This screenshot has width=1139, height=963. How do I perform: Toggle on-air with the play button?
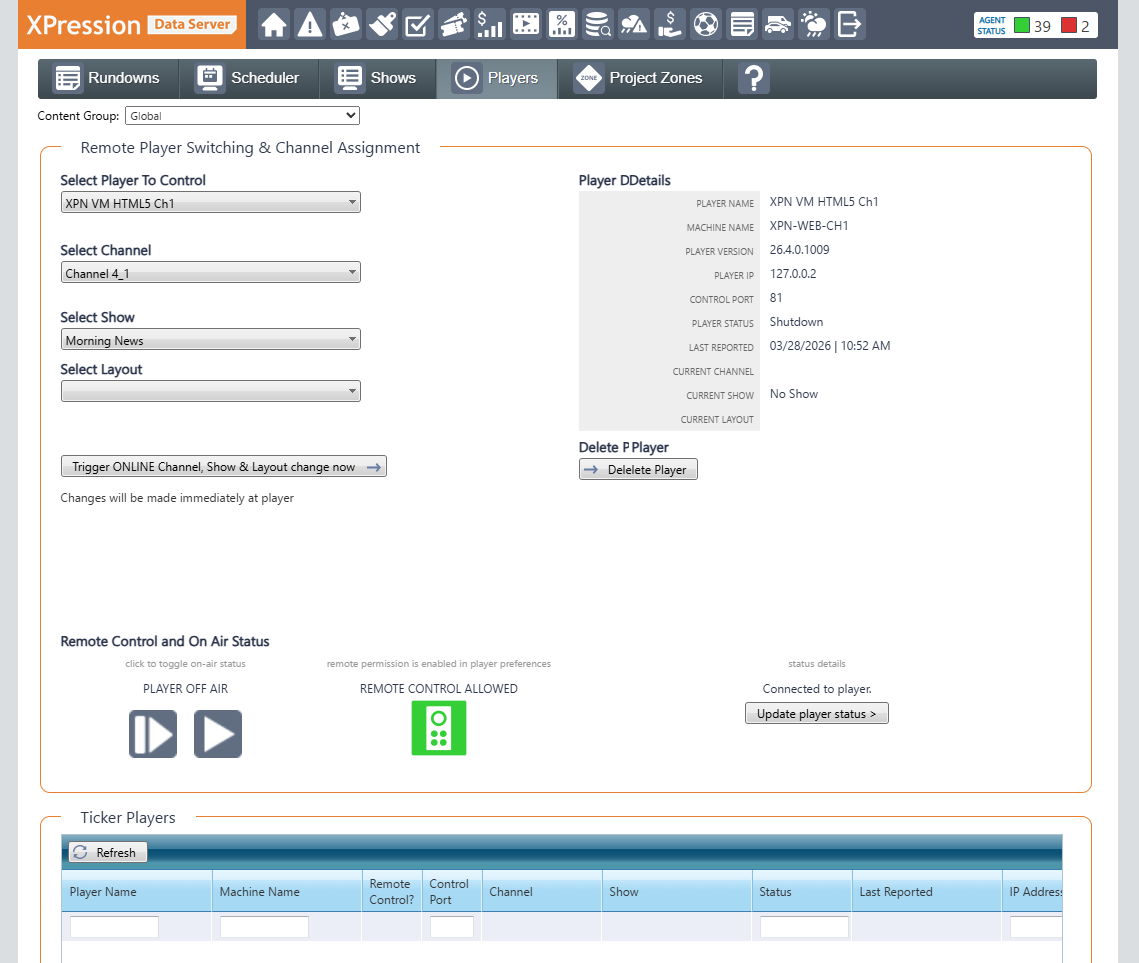pos(218,734)
